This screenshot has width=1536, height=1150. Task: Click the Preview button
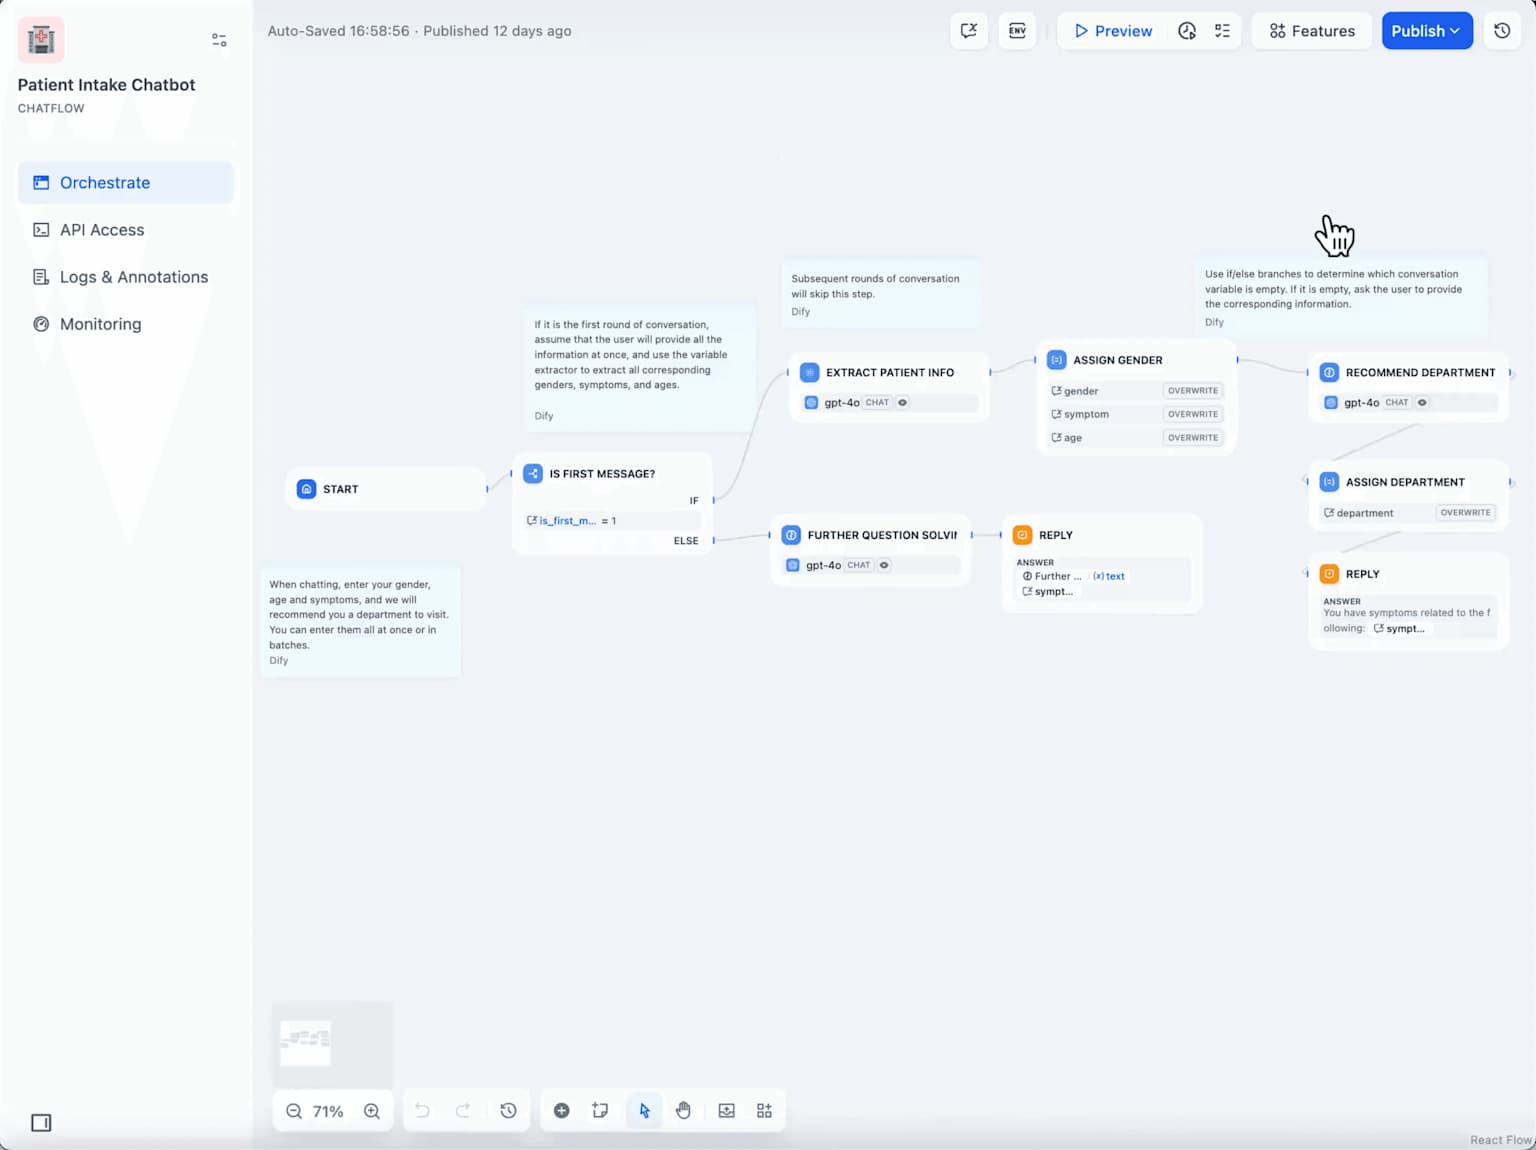click(1111, 31)
